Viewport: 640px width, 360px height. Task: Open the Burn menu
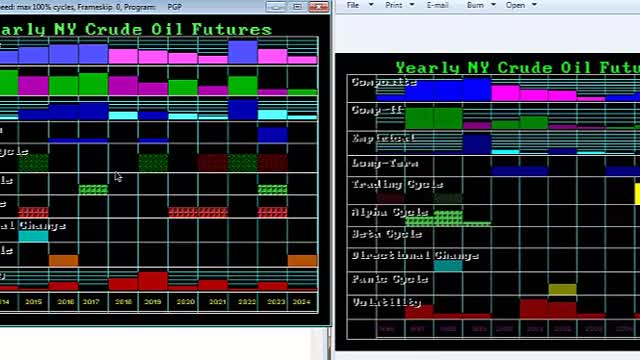(475, 5)
